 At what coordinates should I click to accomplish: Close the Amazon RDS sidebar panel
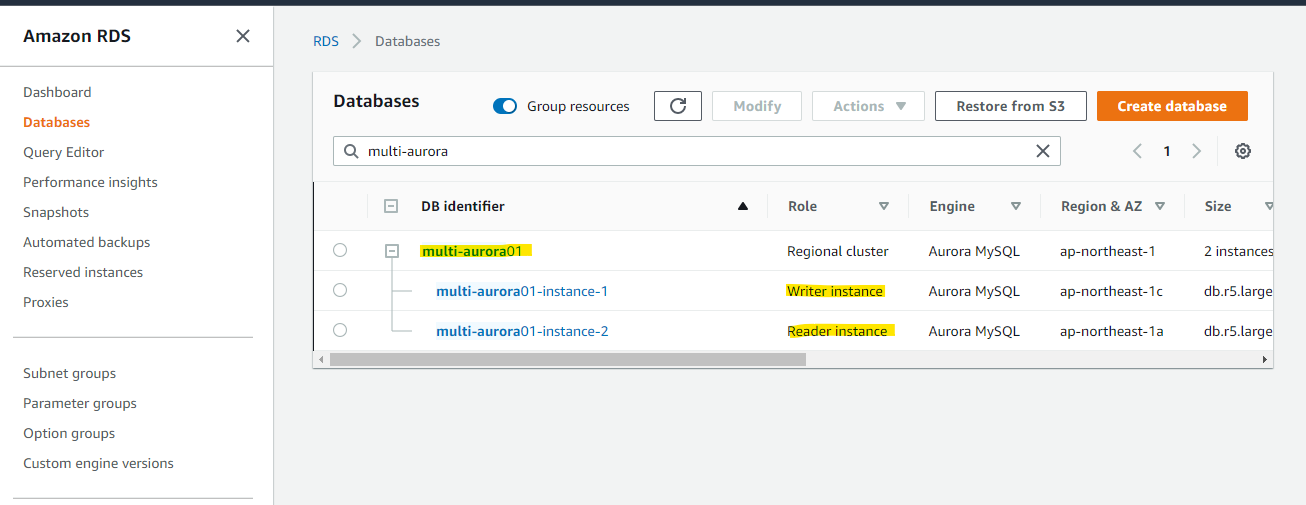[x=243, y=36]
